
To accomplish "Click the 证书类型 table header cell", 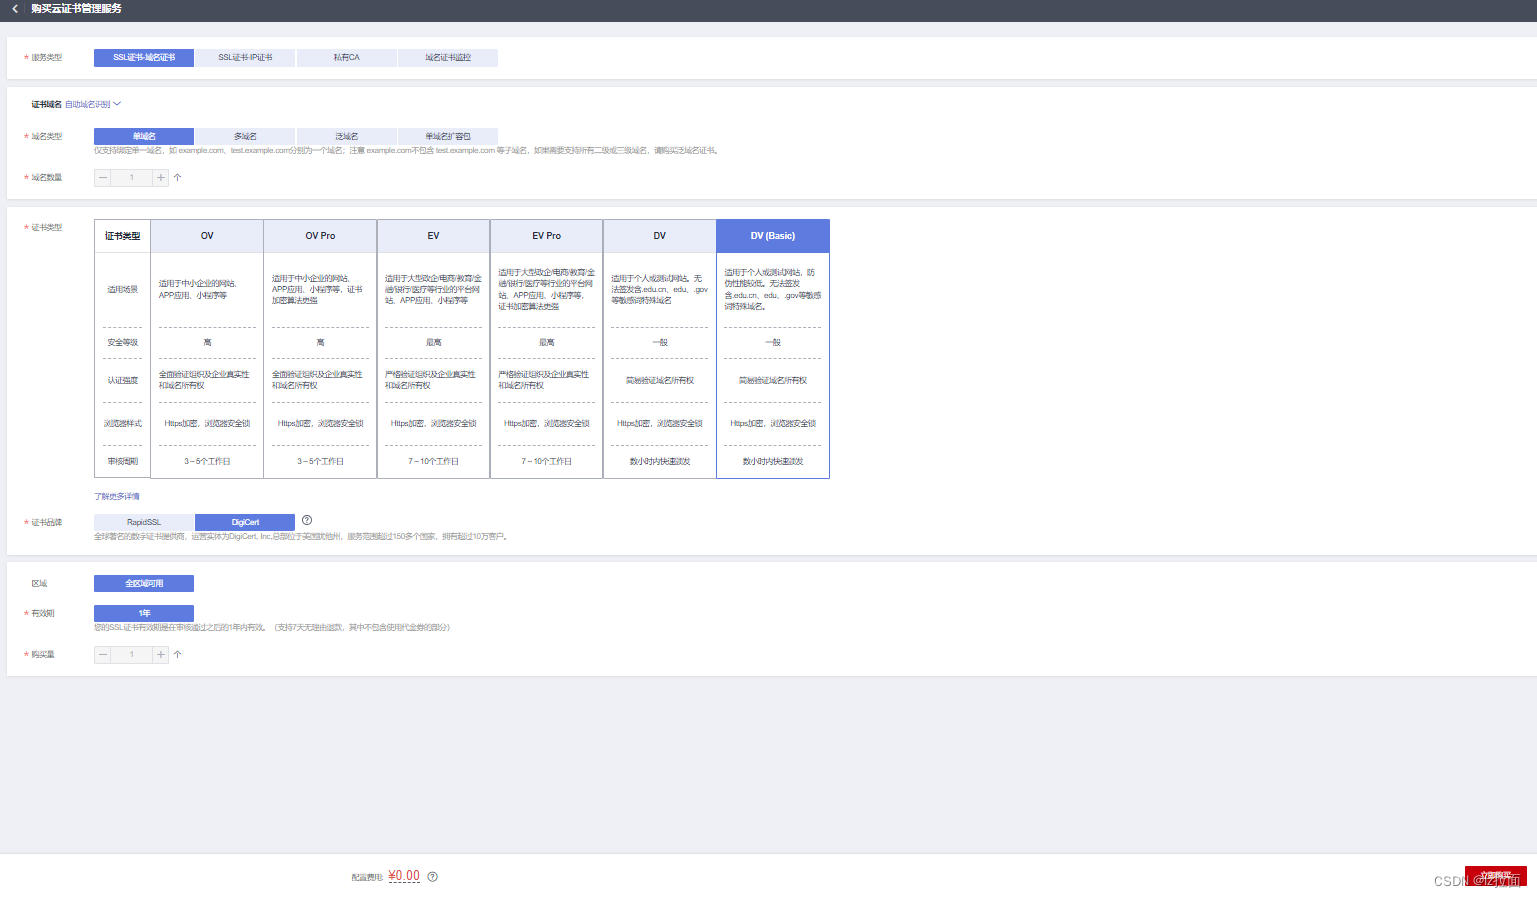I will [x=122, y=236].
